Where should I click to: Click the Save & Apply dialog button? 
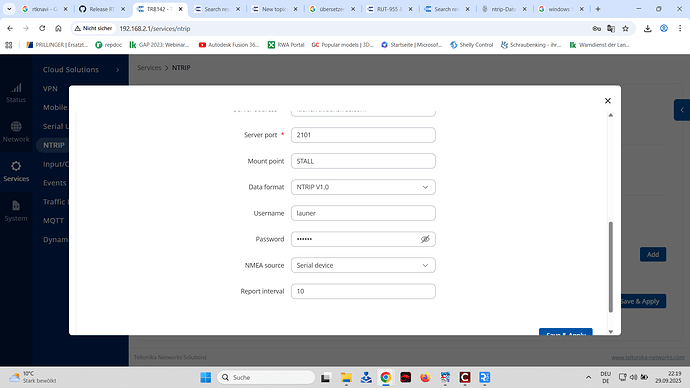565,332
